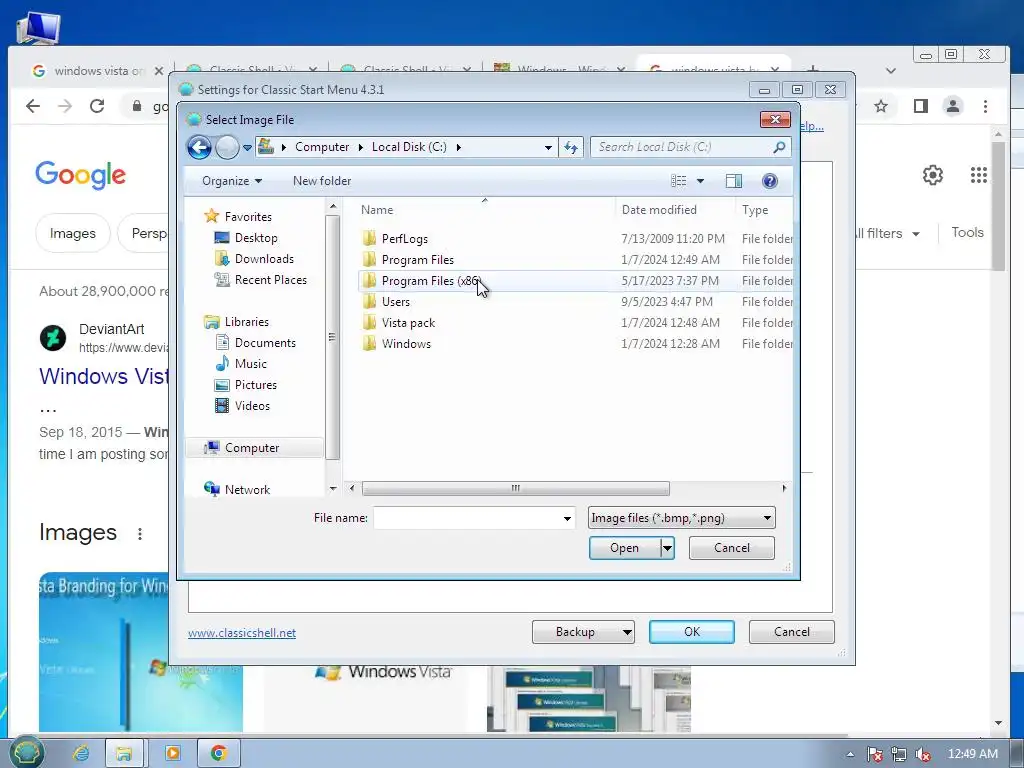
Task: Cancel the Select Image File dialog
Action: click(731, 548)
